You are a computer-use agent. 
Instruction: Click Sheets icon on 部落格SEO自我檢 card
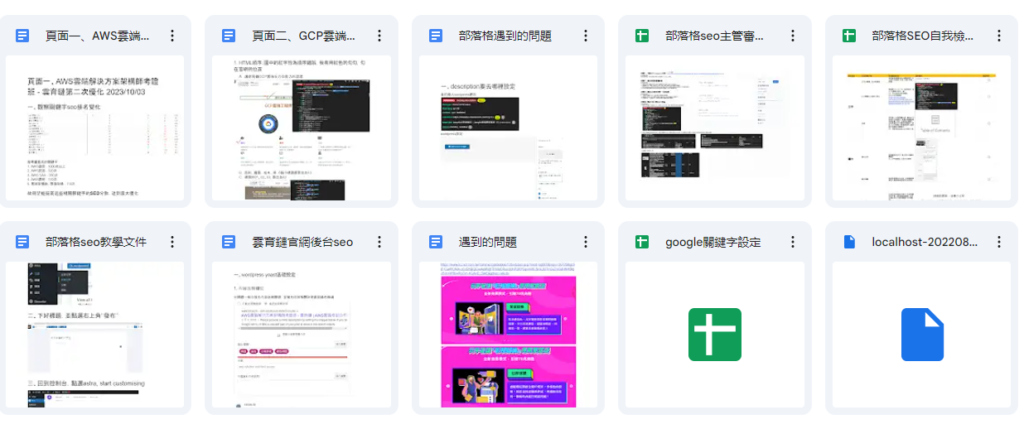point(849,36)
